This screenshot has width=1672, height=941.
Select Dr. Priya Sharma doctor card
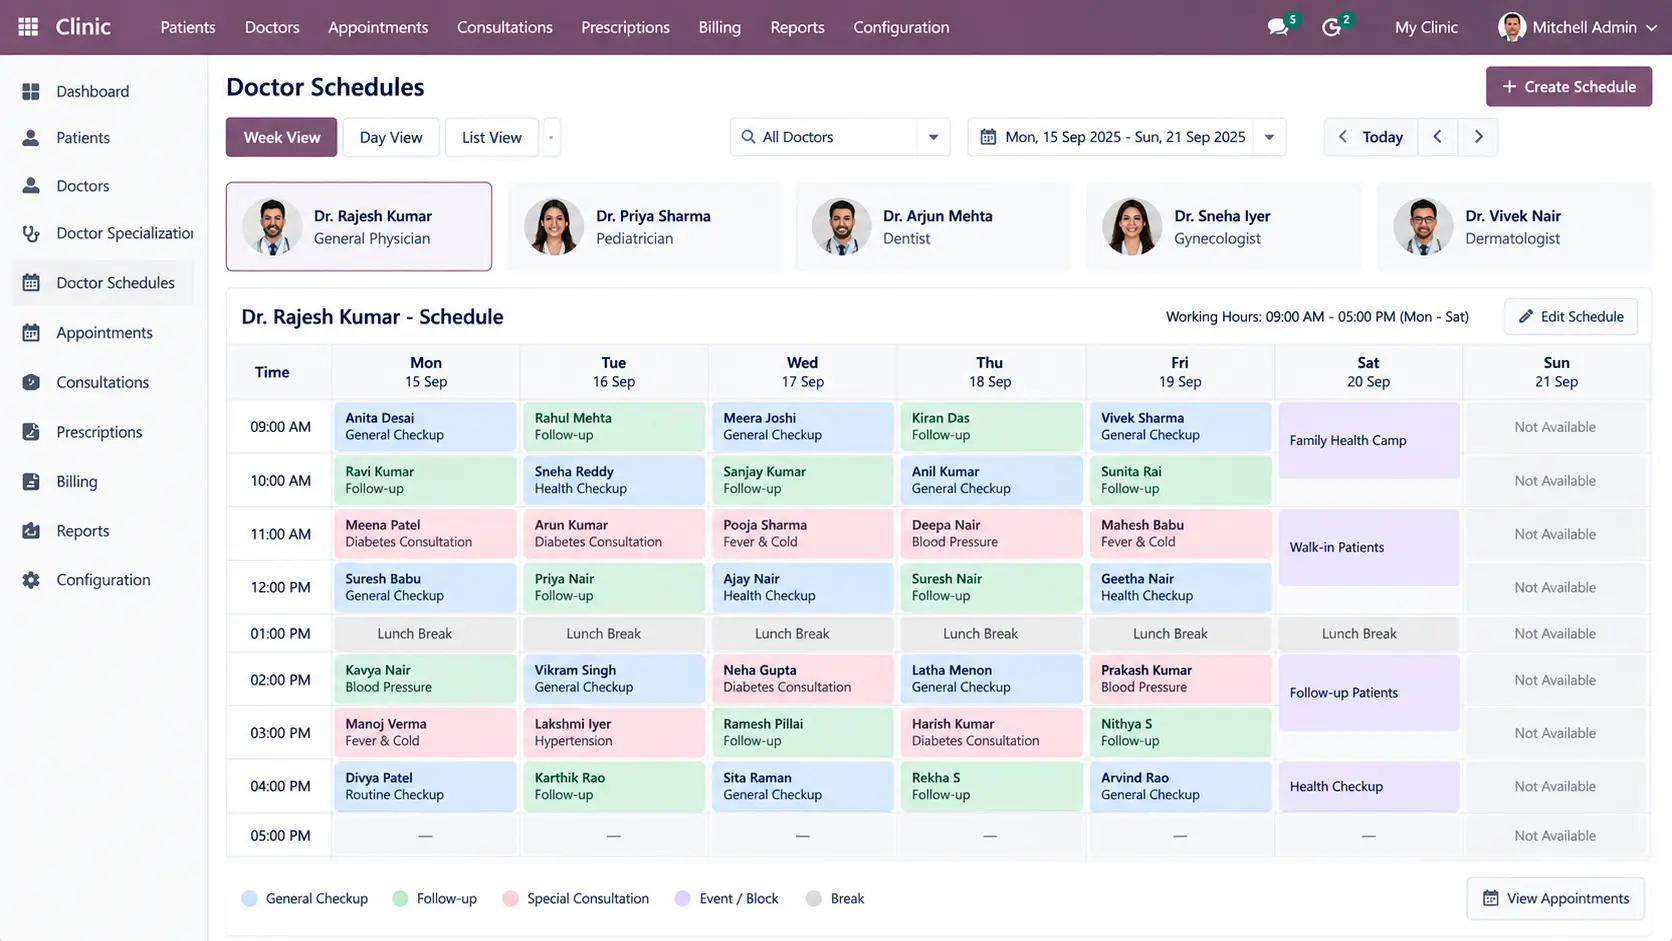(x=644, y=226)
